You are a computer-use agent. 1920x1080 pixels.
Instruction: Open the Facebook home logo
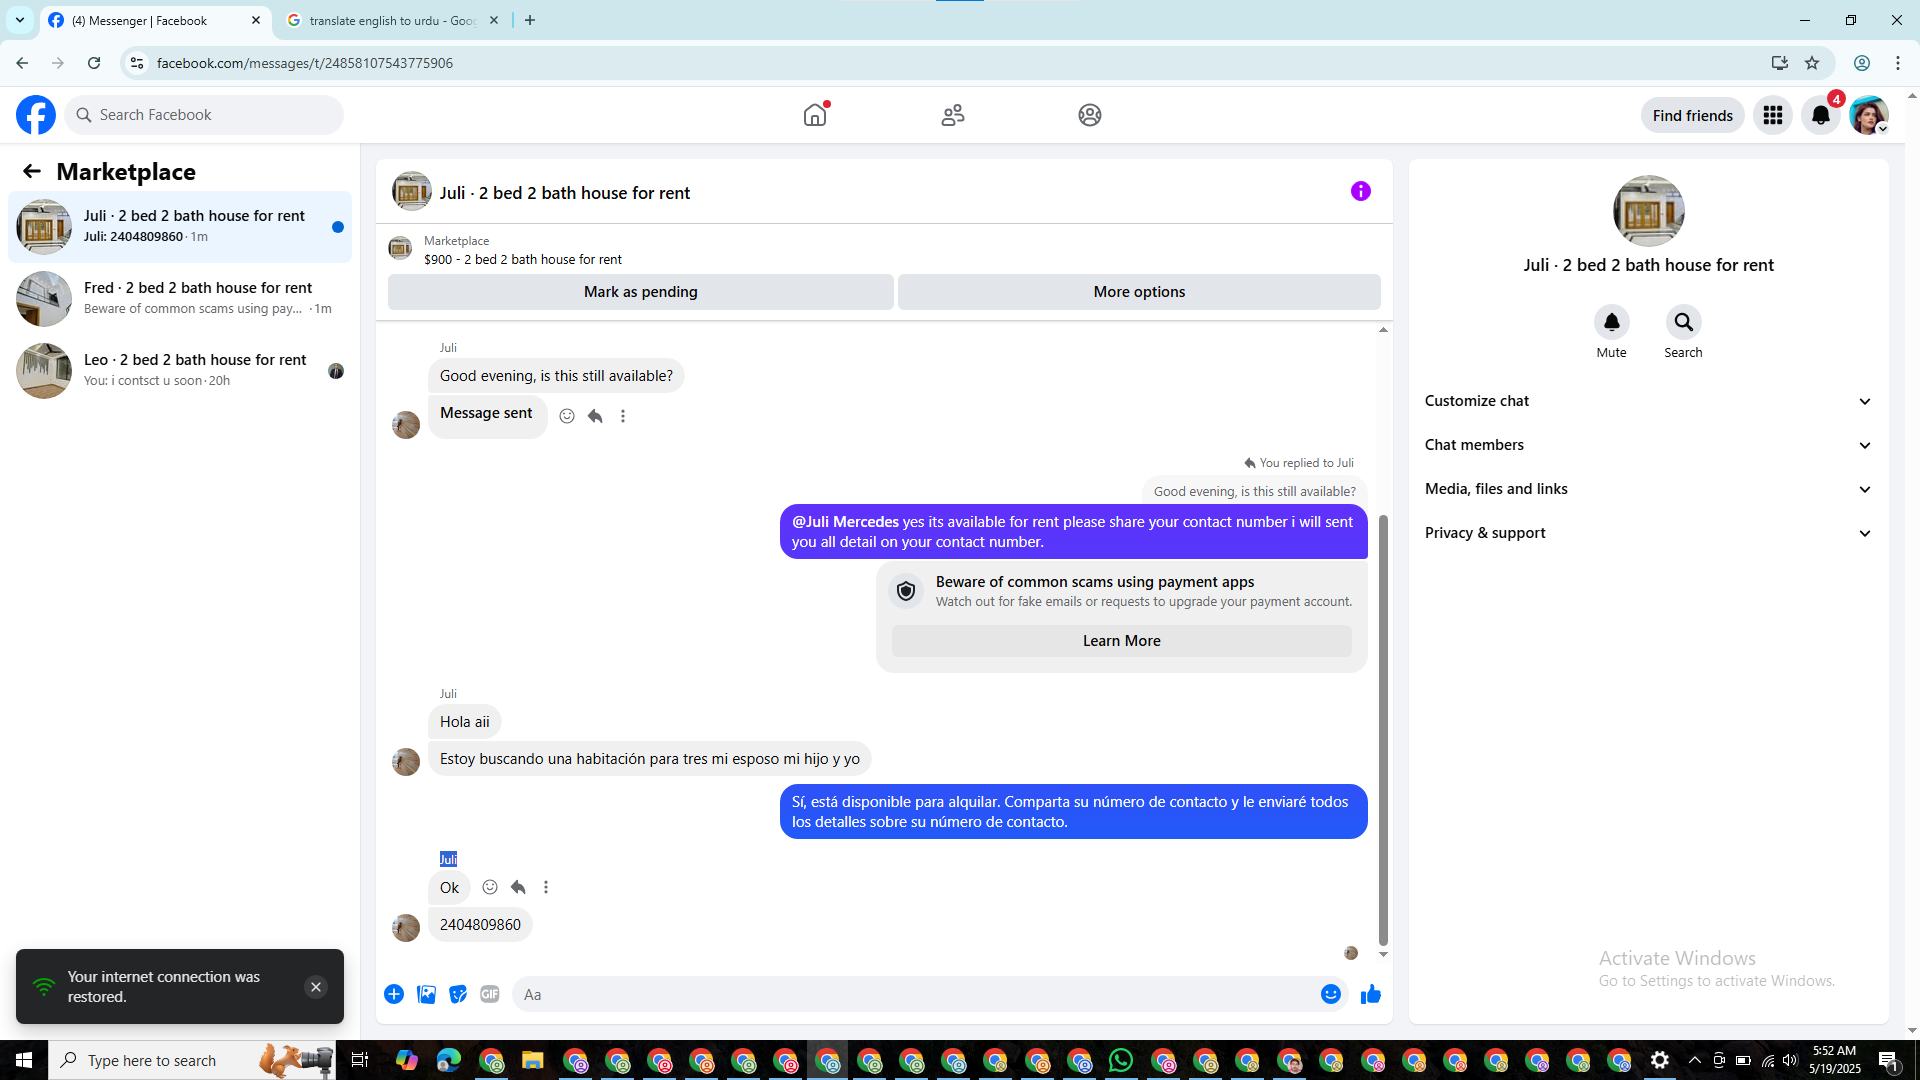[36, 115]
